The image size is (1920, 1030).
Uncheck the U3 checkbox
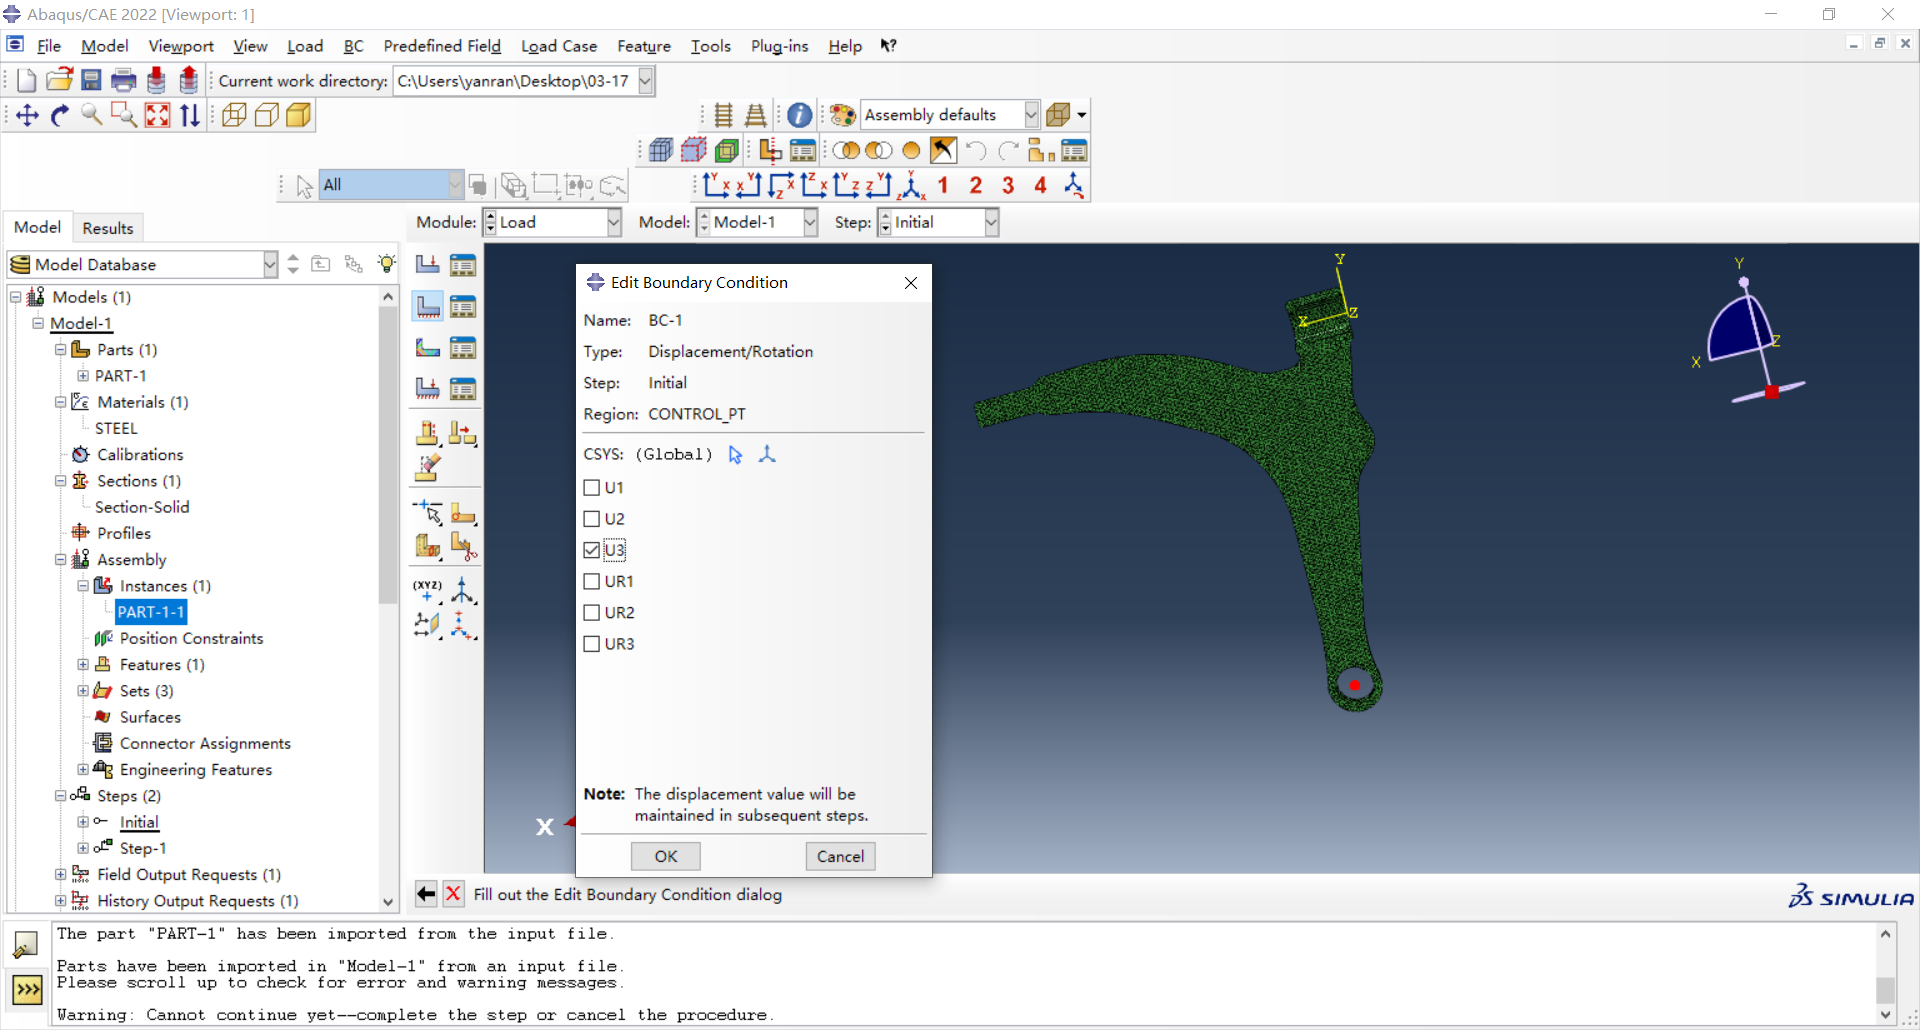tap(592, 550)
